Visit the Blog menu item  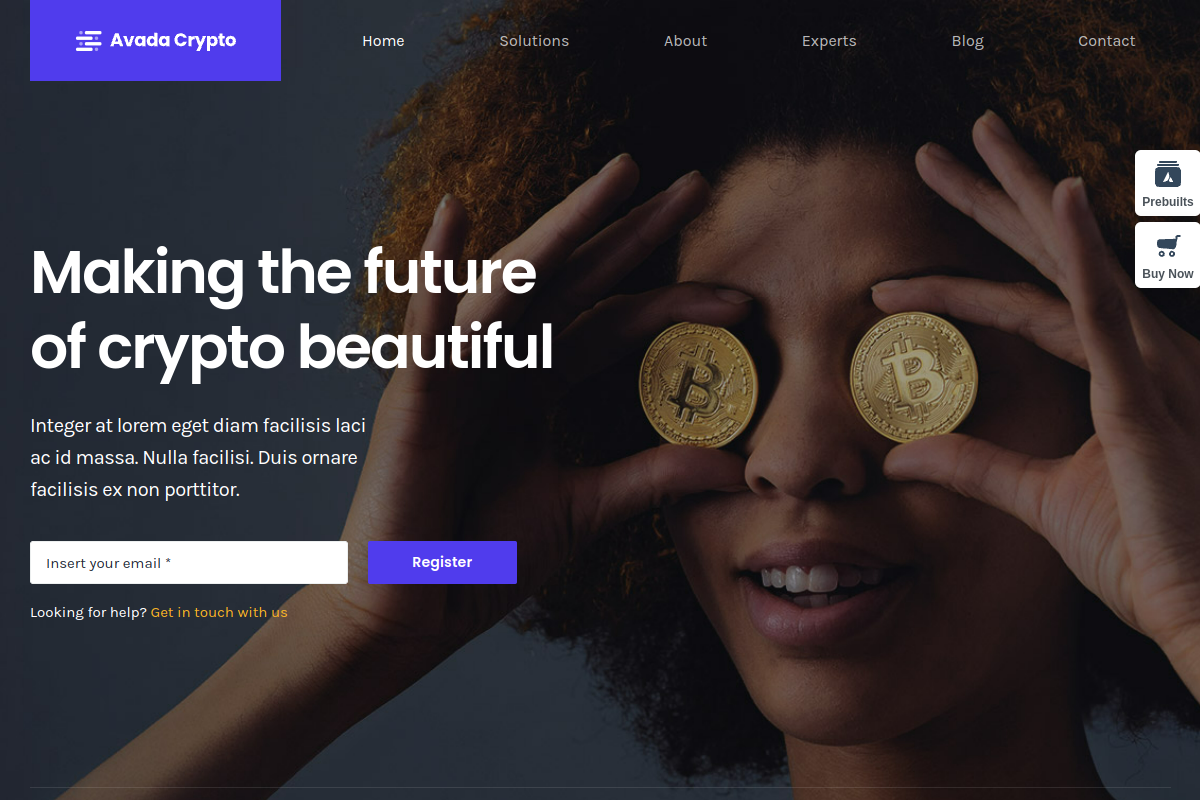click(967, 41)
